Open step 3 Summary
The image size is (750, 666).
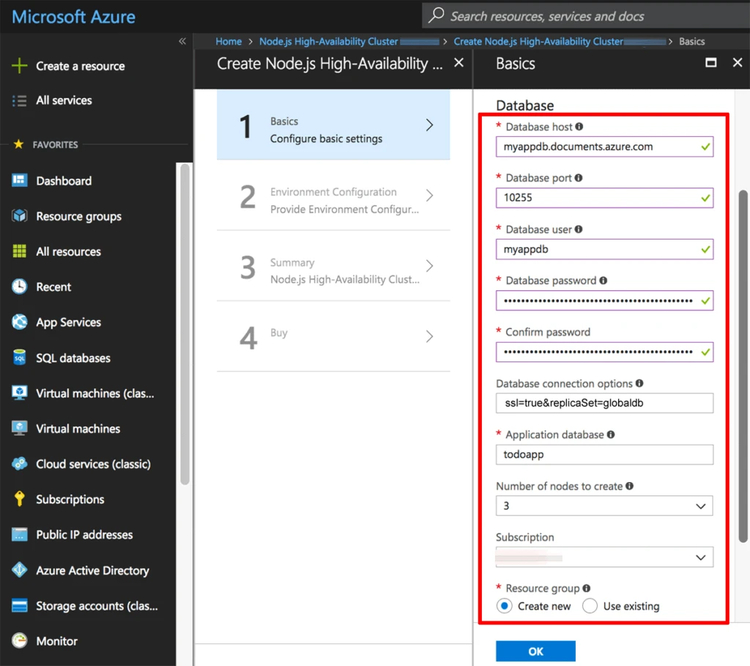click(333, 266)
